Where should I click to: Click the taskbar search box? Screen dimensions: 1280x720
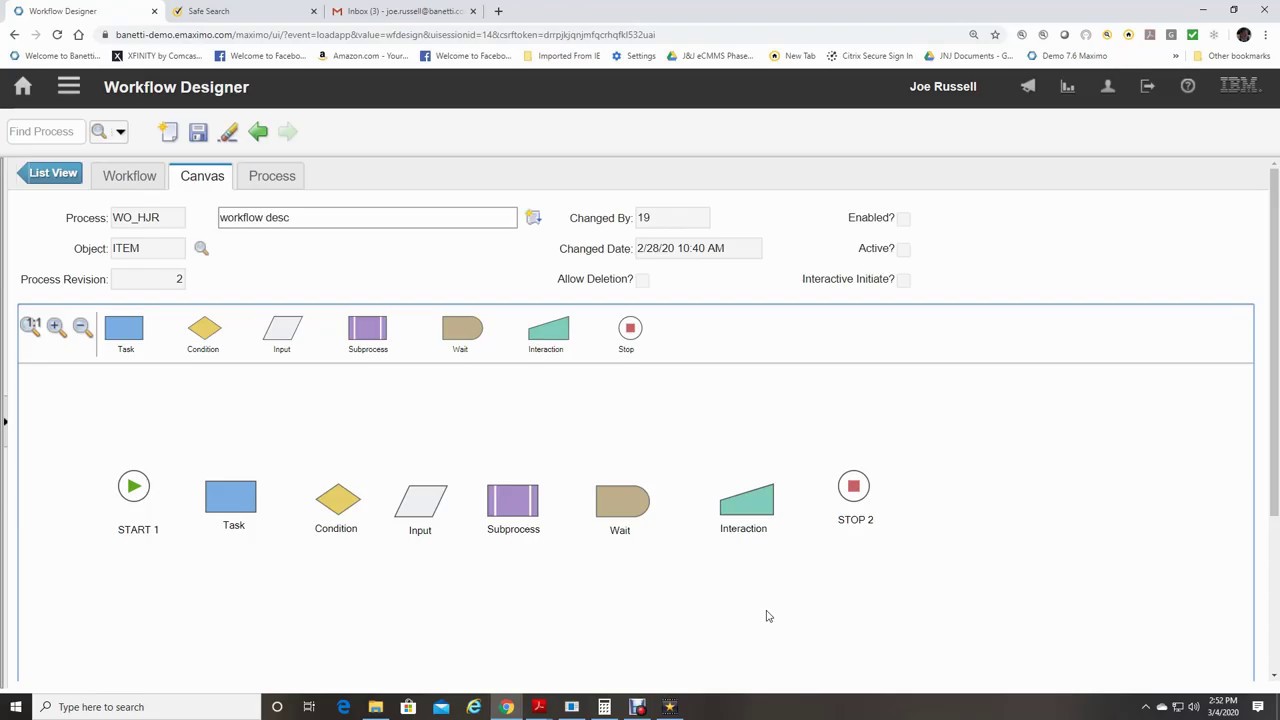click(x=145, y=707)
